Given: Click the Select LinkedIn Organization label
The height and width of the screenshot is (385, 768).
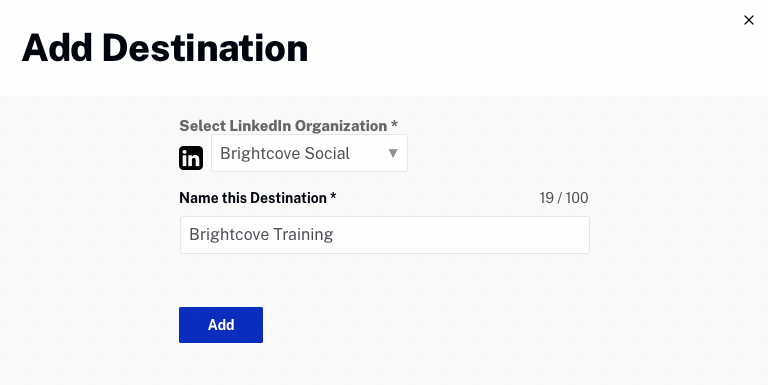Looking at the screenshot, I should 288,126.
